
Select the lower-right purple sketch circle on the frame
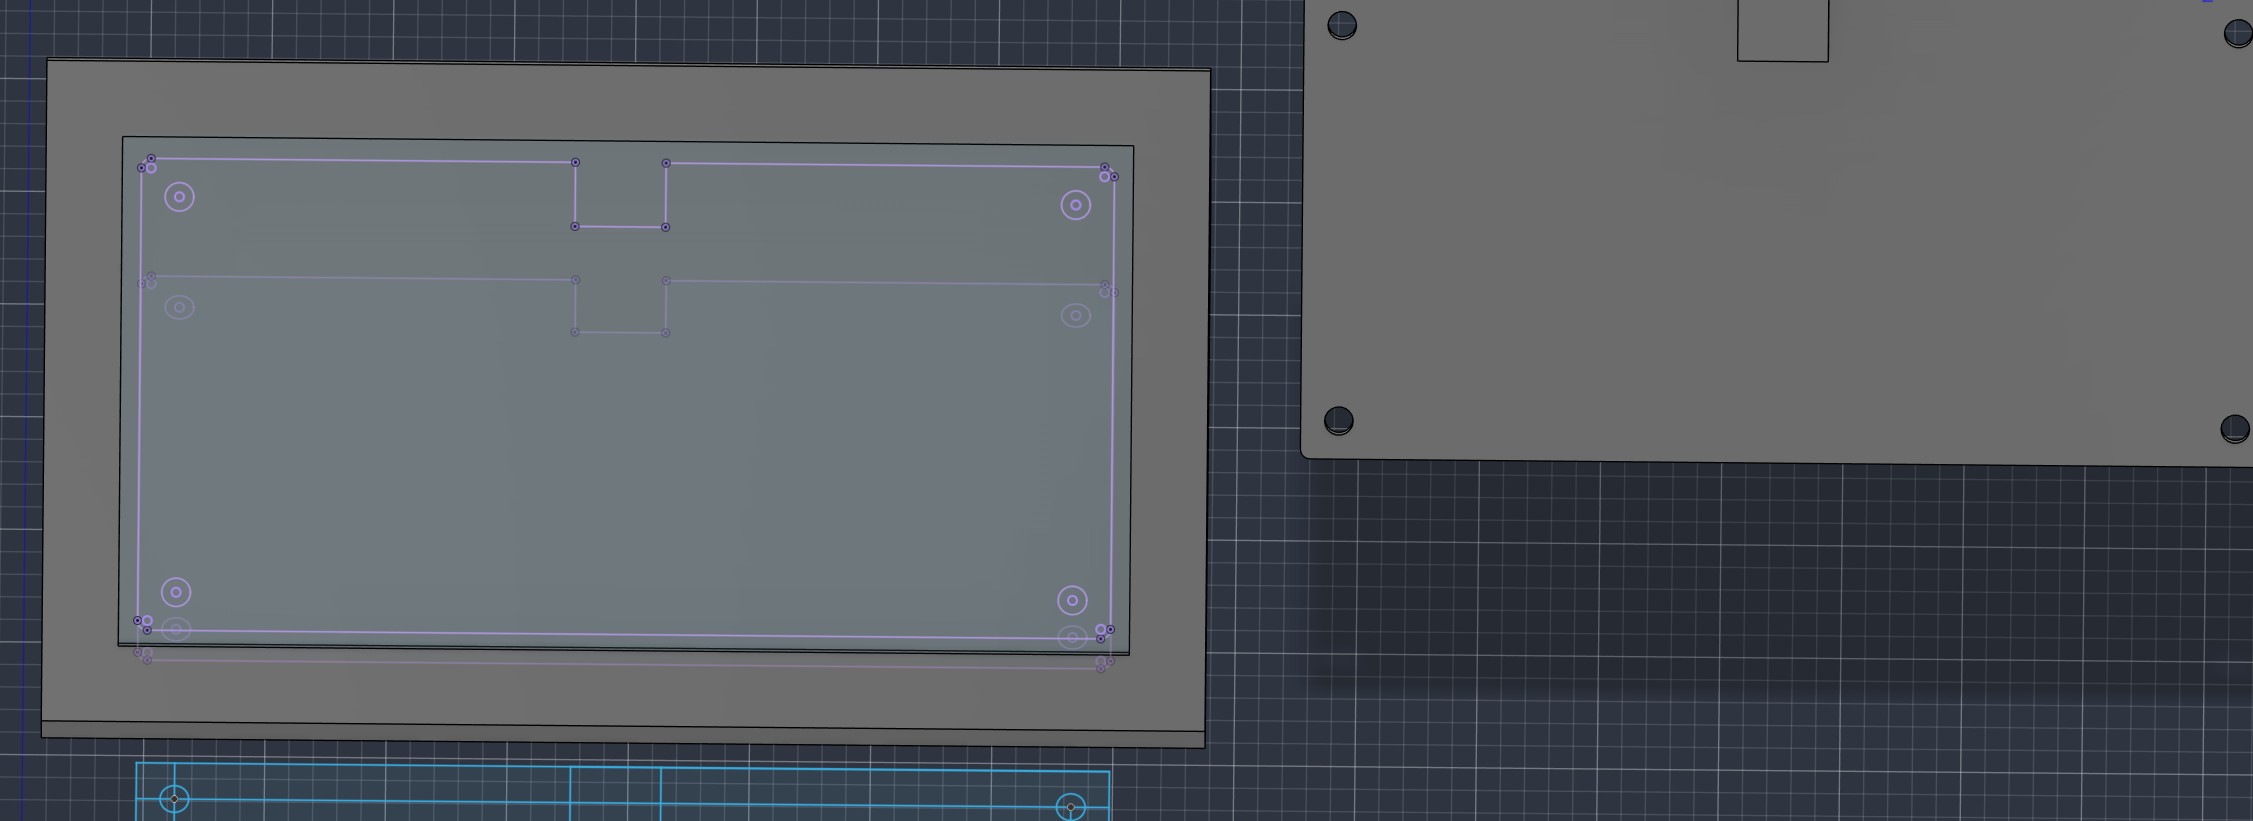coord(1072,600)
